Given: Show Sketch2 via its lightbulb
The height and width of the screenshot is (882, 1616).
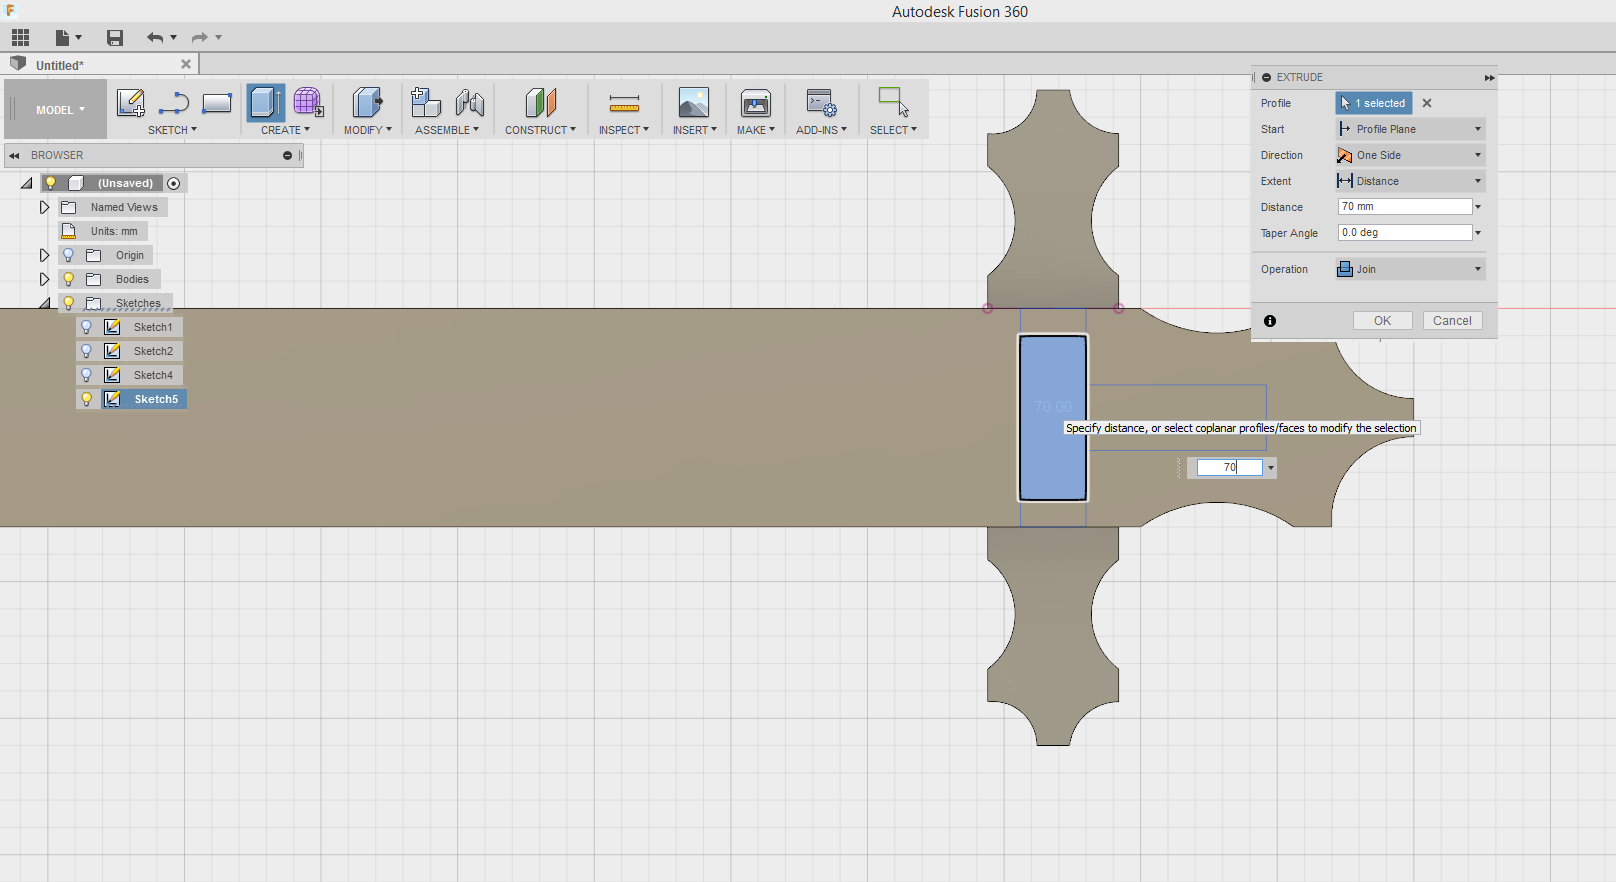Looking at the screenshot, I should 87,351.
